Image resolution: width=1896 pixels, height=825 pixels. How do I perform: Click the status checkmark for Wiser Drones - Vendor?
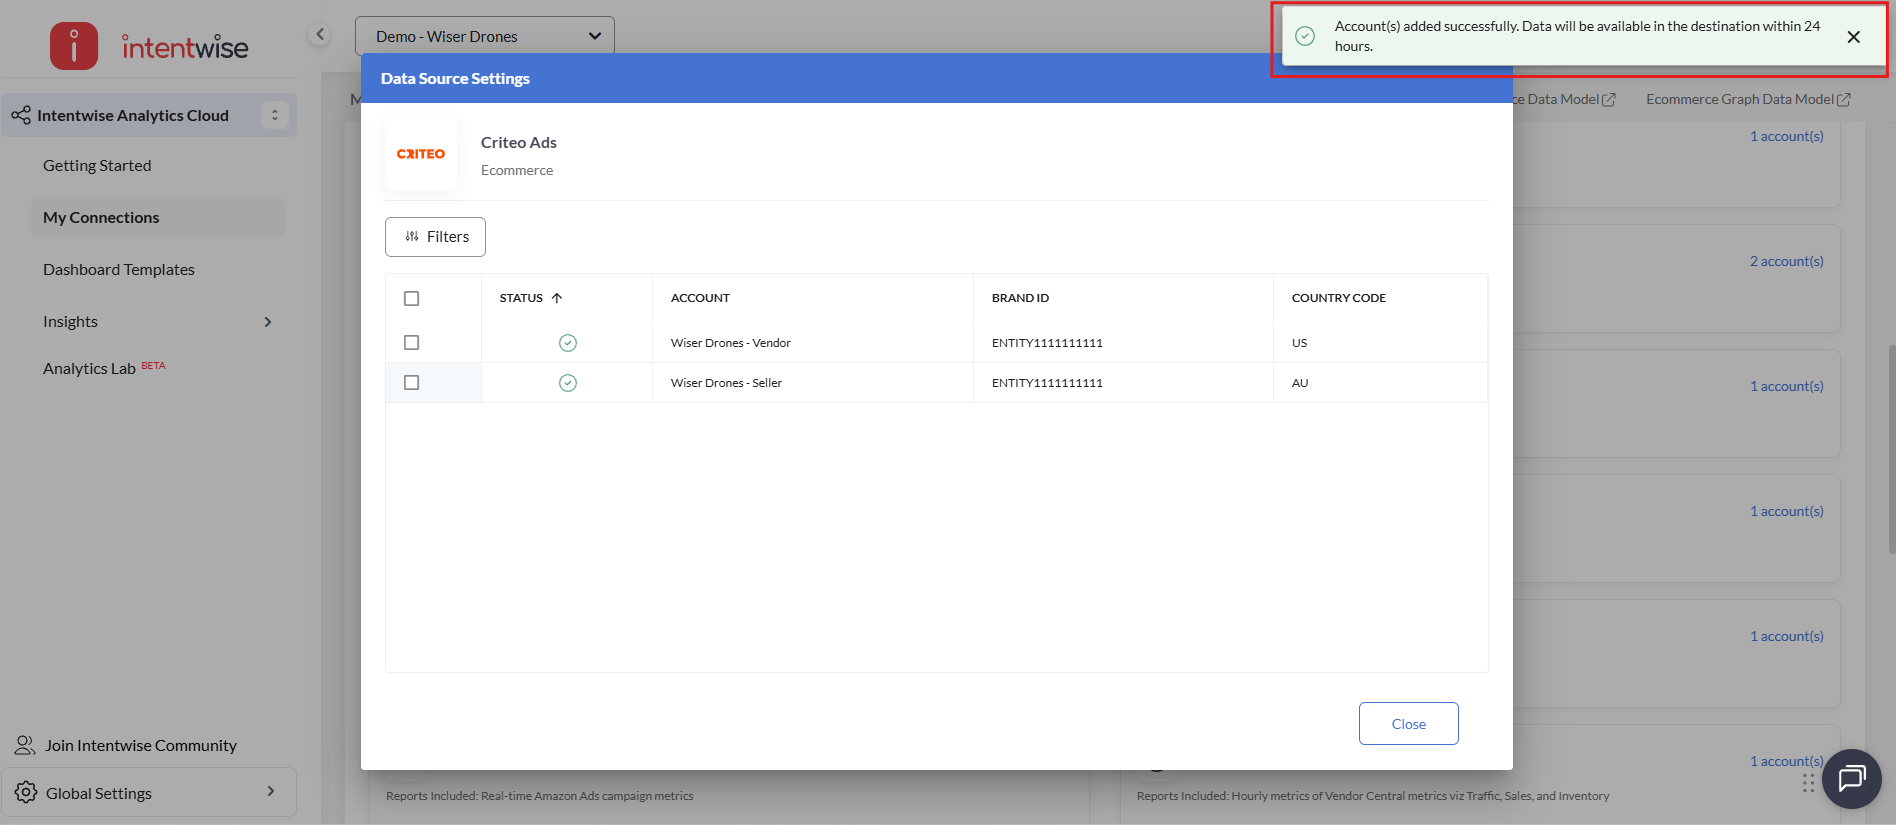click(x=567, y=343)
